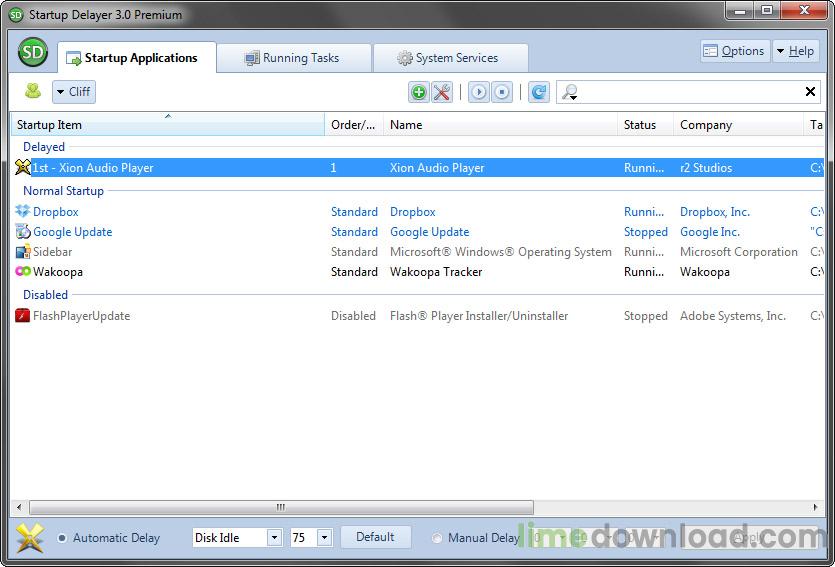Switch to the Running Tasks tab
Image resolution: width=835 pixels, height=567 pixels.
pyautogui.click(x=294, y=58)
